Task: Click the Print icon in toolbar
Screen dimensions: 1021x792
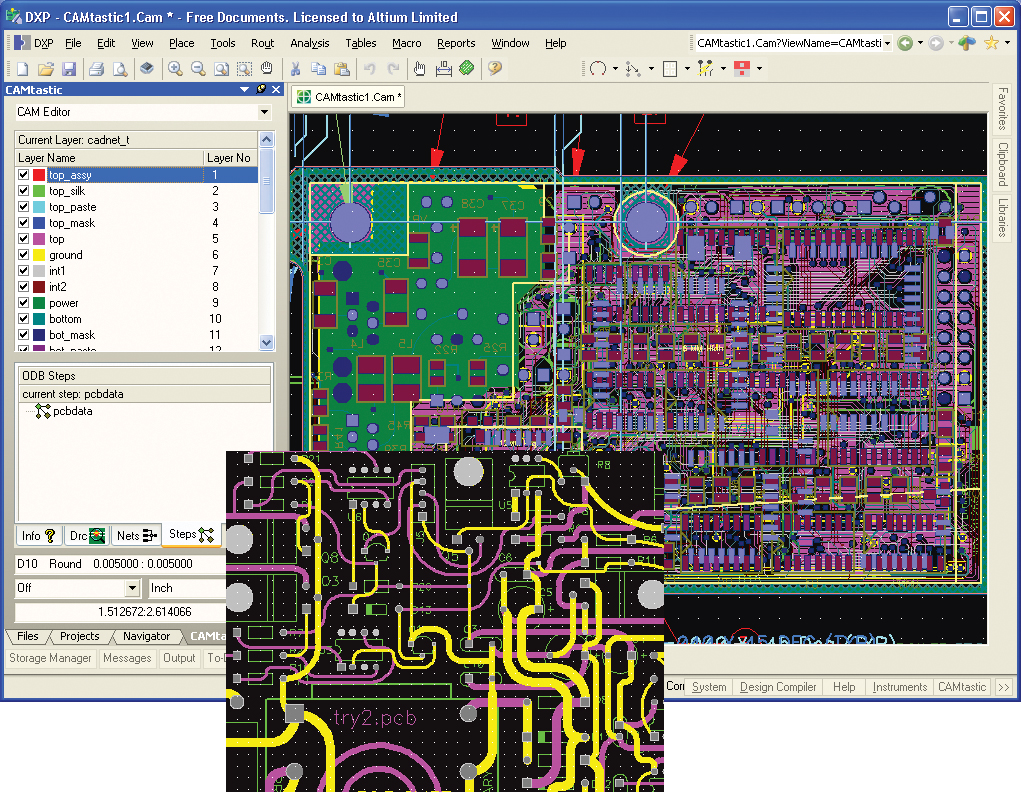Action: 97,69
